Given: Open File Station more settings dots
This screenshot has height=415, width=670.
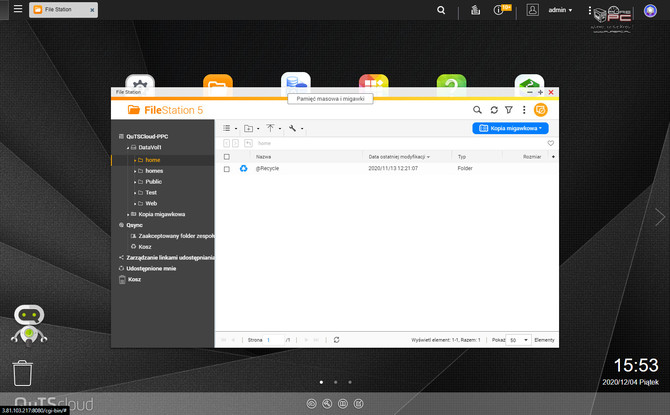Looking at the screenshot, I should 524,110.
